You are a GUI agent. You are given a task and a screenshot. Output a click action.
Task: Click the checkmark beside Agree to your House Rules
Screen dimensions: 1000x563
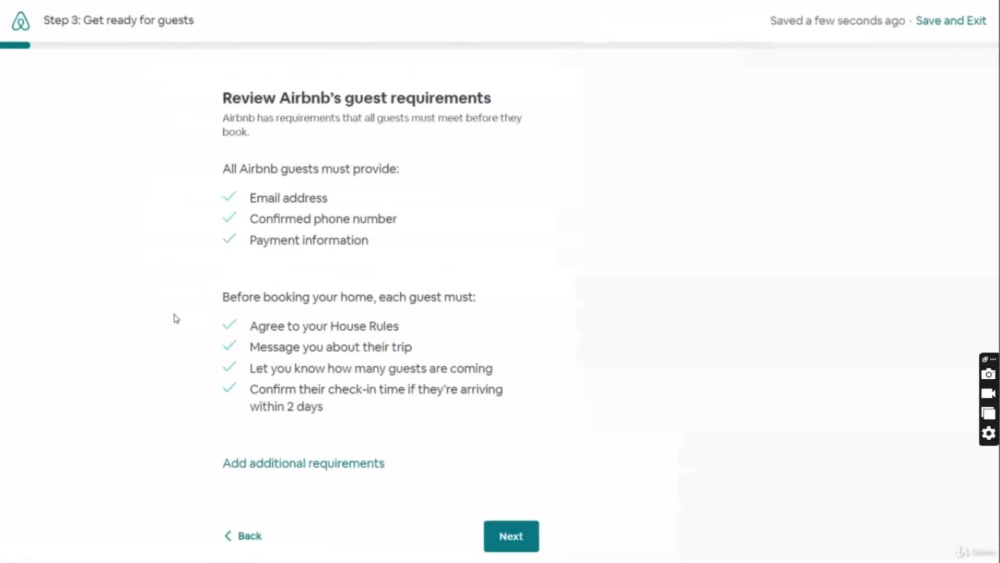click(x=230, y=325)
